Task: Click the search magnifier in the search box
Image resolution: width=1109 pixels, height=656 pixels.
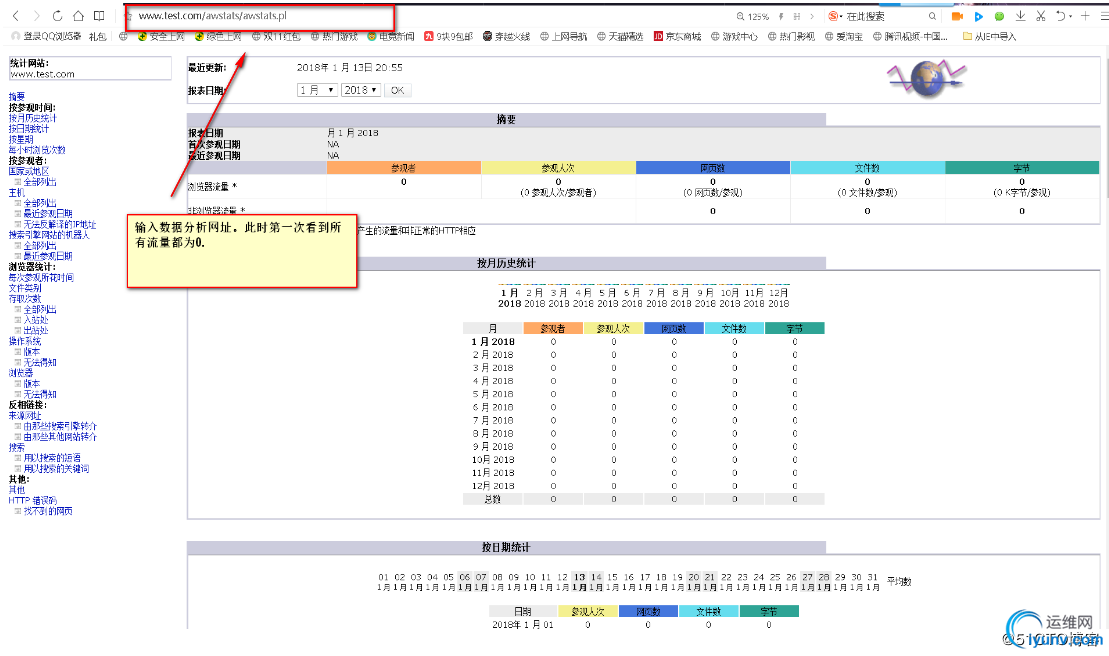Action: [x=932, y=16]
